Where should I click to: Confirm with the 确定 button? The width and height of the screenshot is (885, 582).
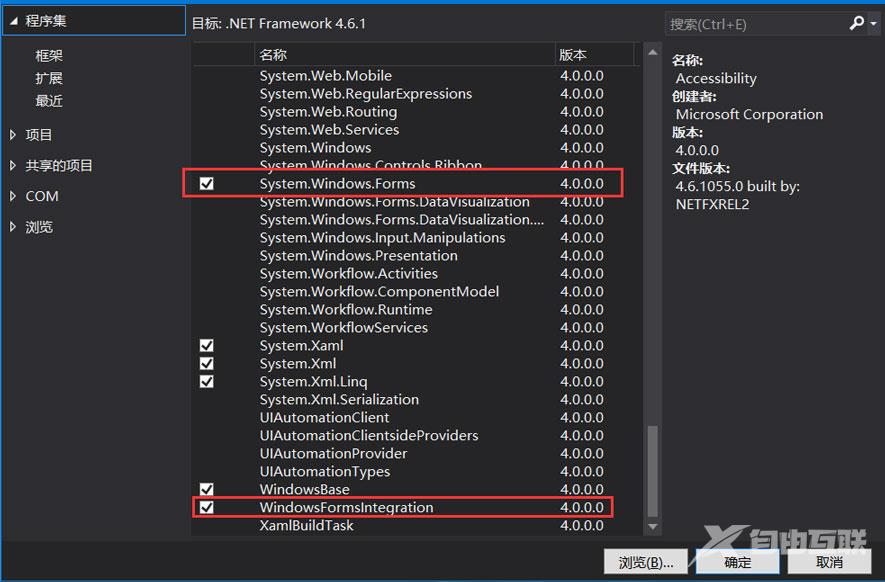click(x=738, y=562)
